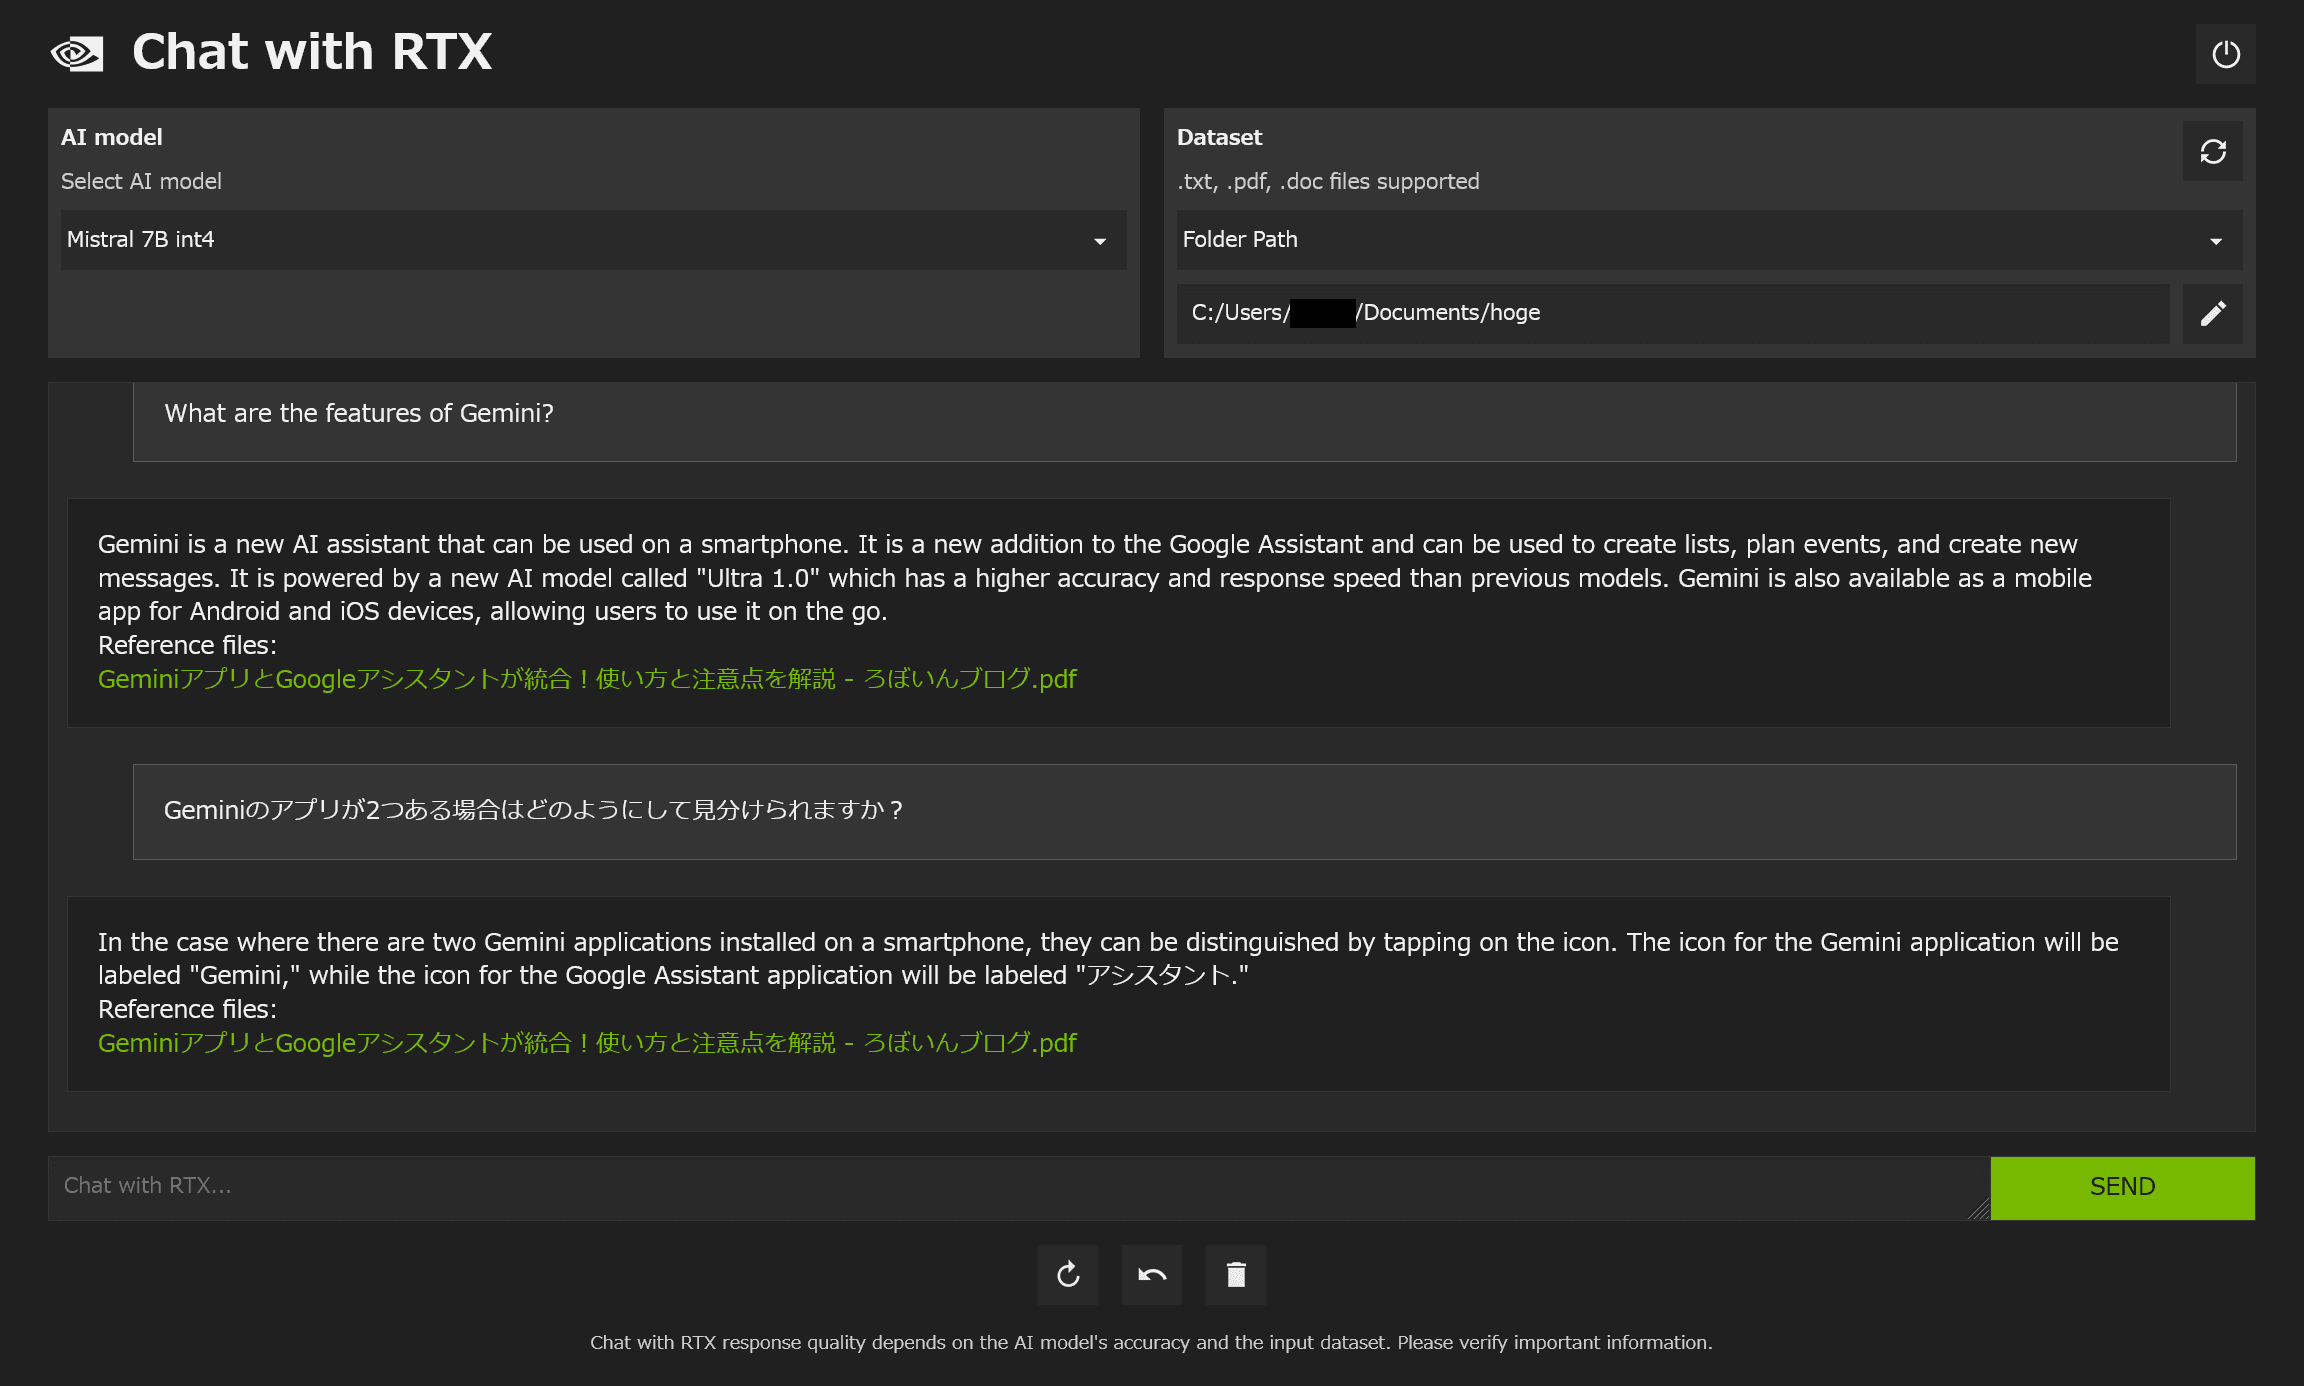
Task: Click the NVIDIA logo icon
Action: [x=77, y=54]
